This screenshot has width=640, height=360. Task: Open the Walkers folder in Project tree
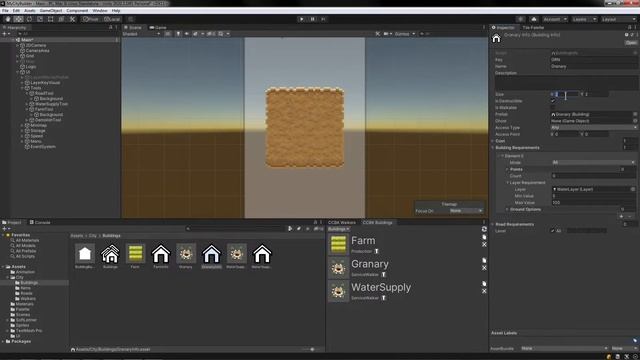28,298
